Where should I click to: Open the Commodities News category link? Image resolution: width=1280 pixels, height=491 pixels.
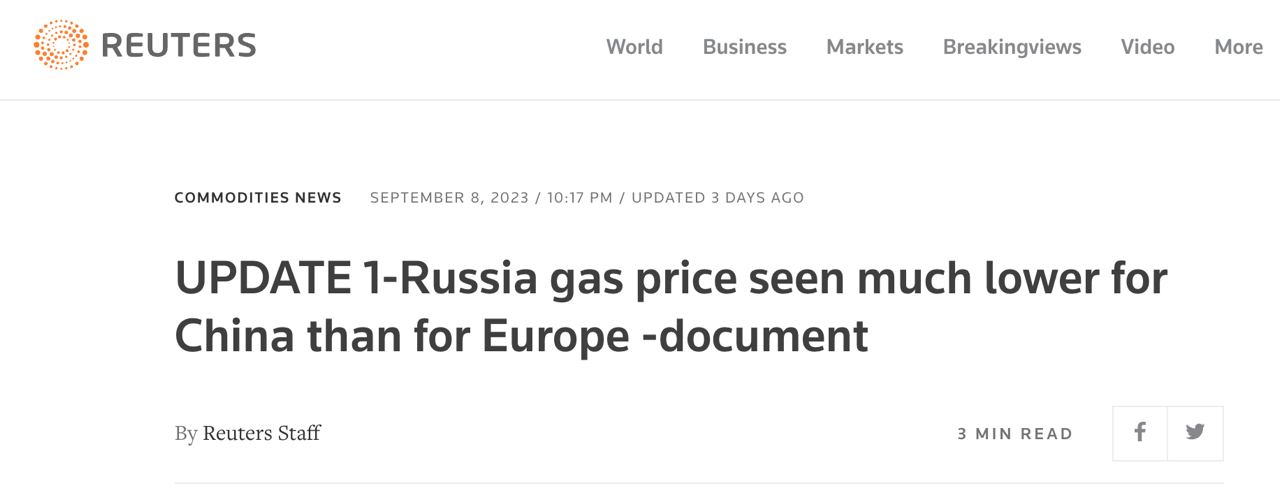click(x=258, y=198)
